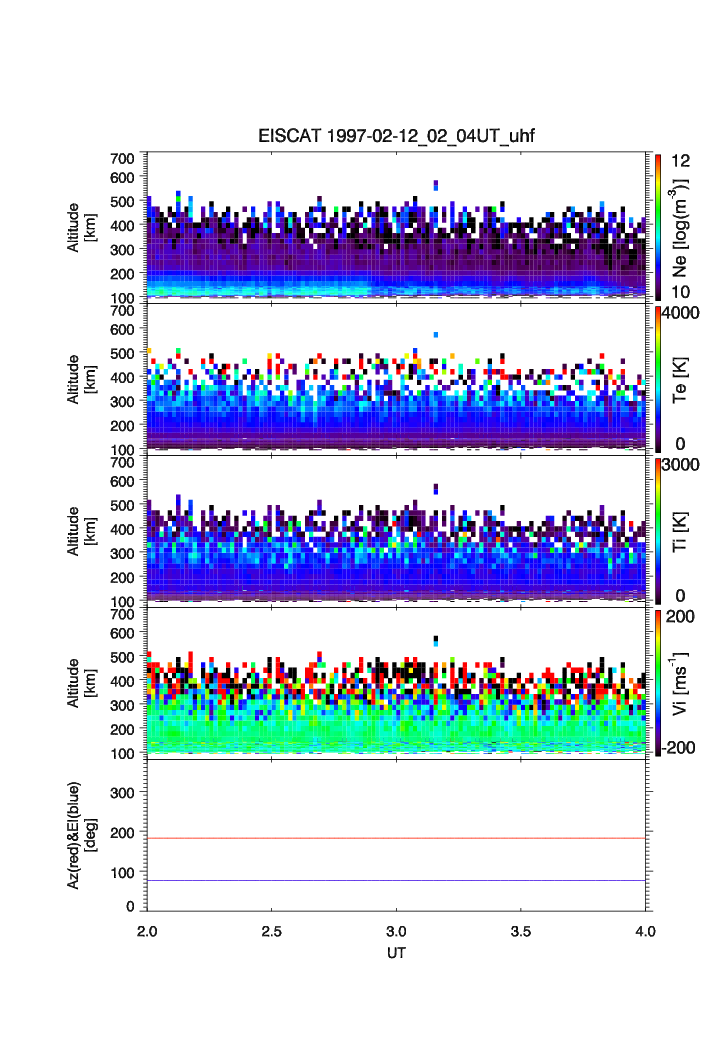Select the 'Altitude [km]' label of the Te panel
Viewport: 708px width, 1063px height.
81,380
